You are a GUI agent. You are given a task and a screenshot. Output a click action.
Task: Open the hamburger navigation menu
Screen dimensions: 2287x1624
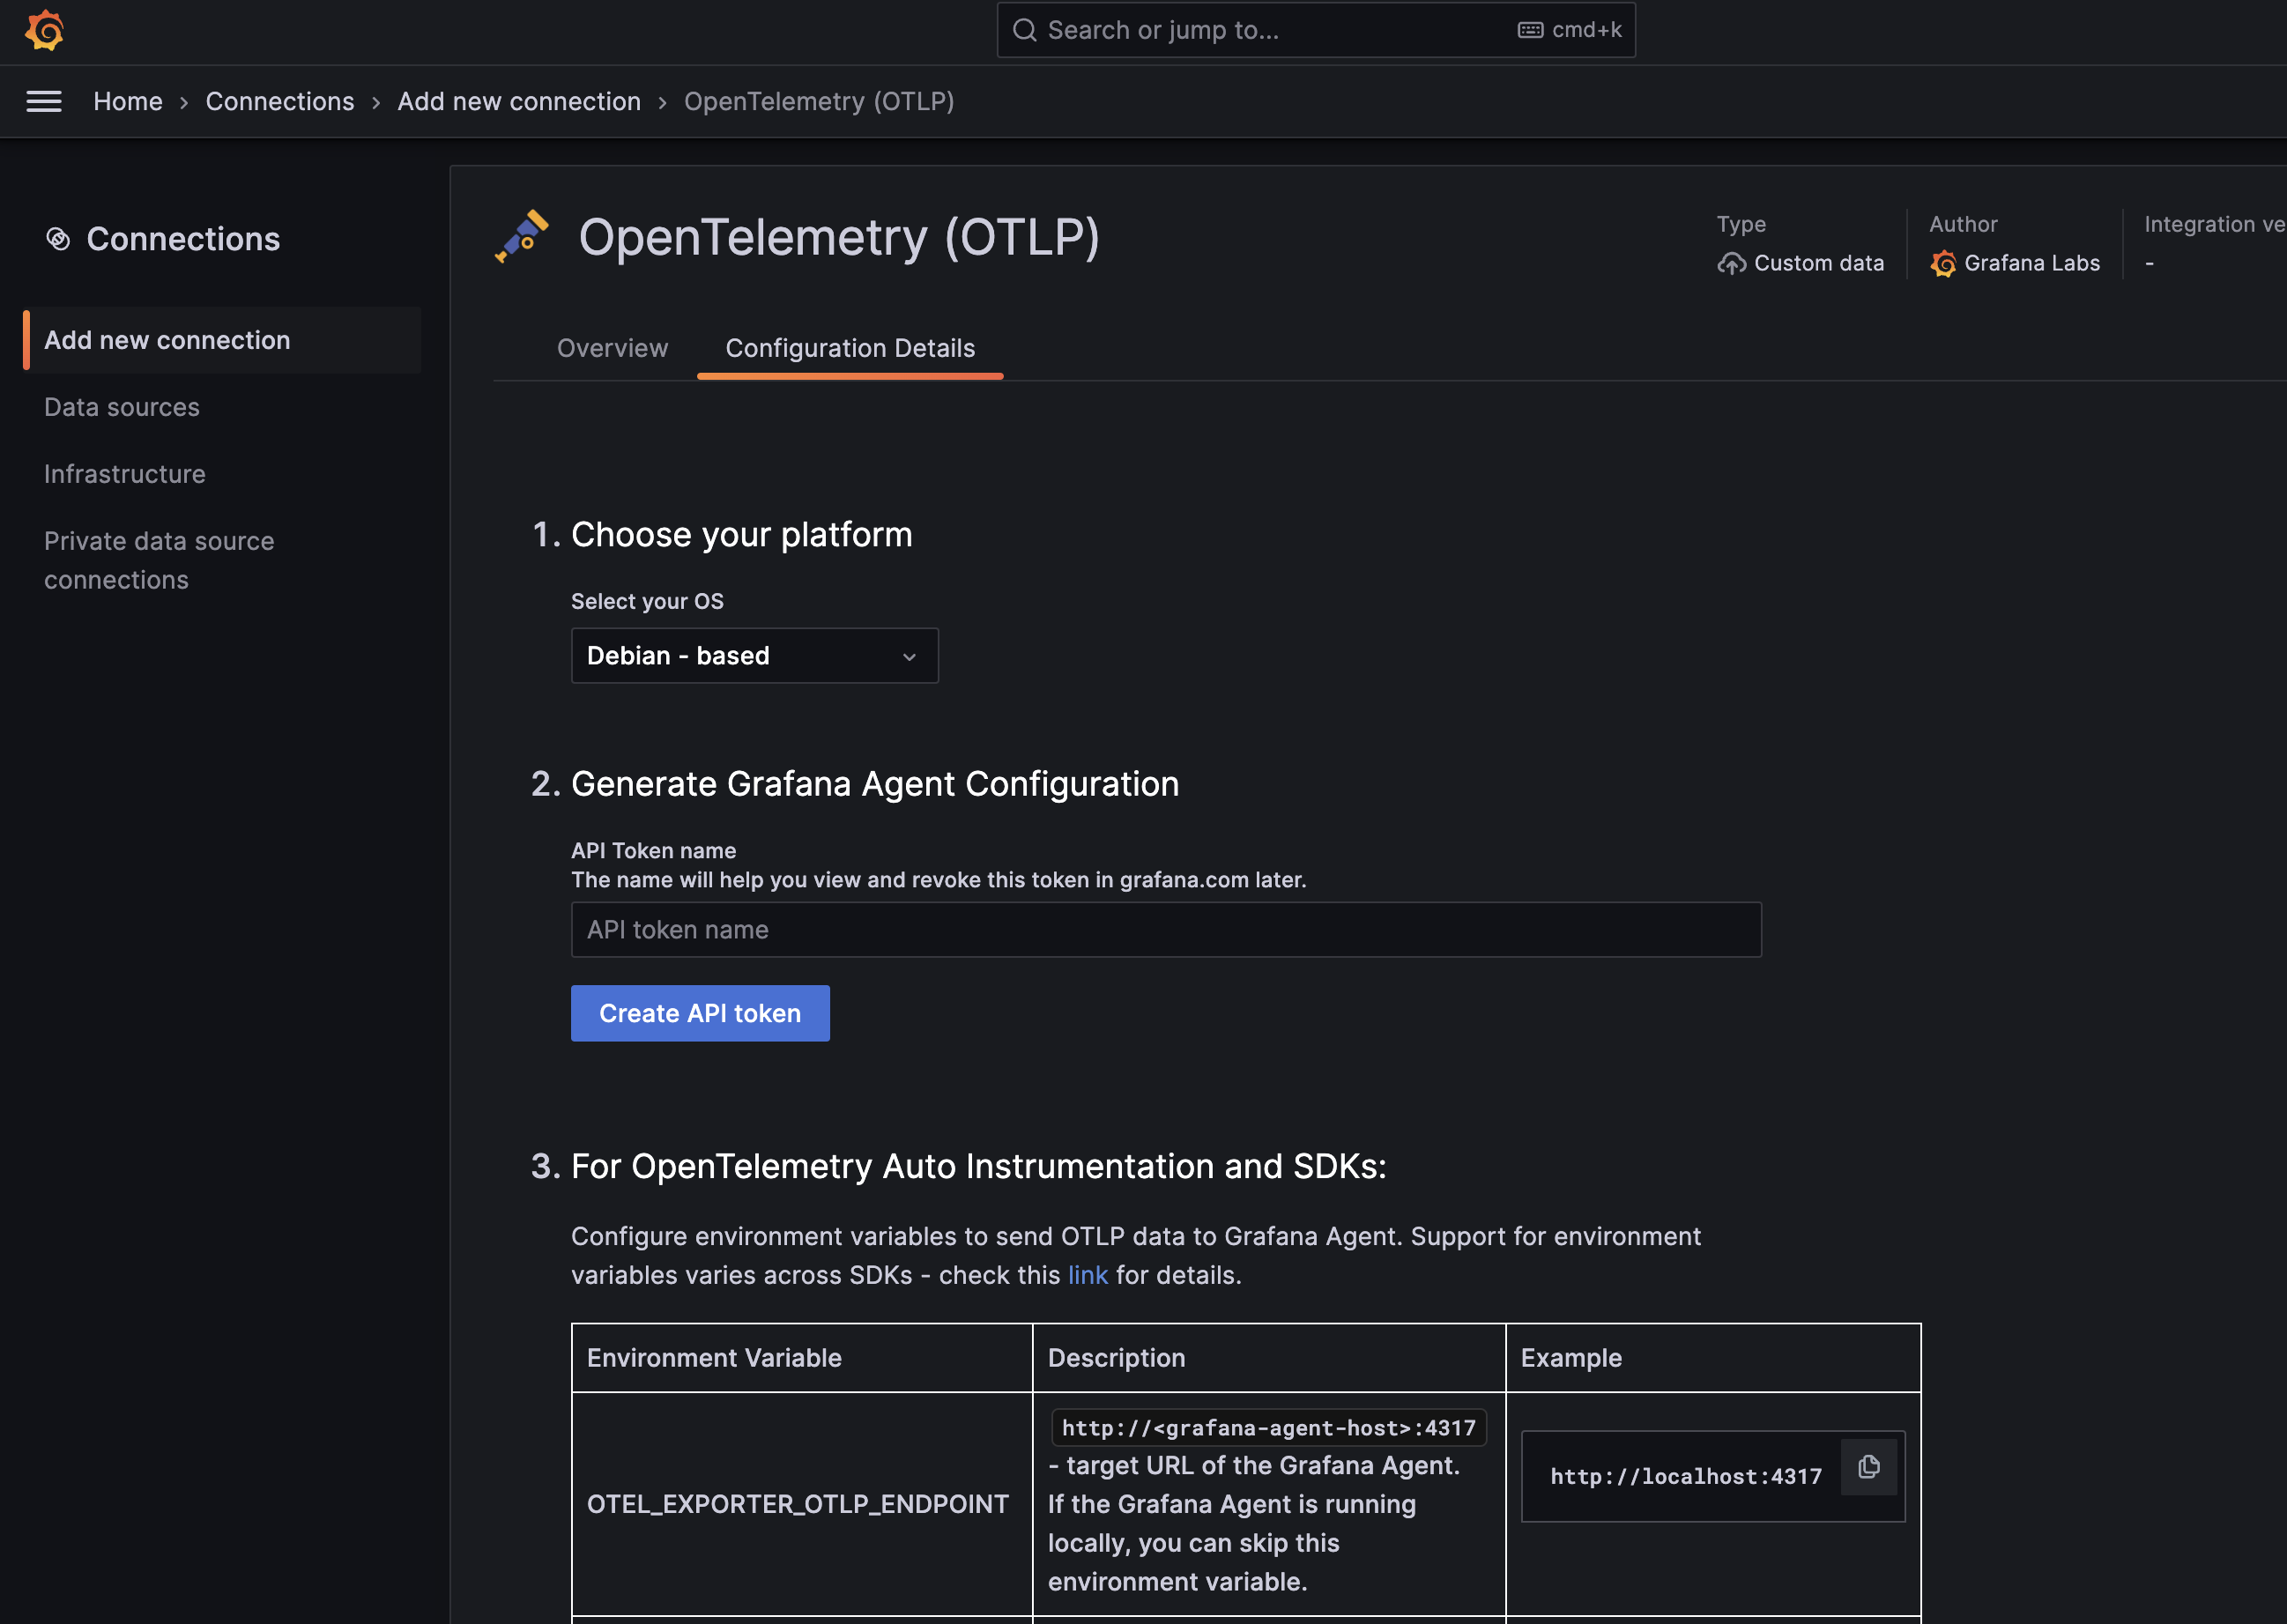44,101
